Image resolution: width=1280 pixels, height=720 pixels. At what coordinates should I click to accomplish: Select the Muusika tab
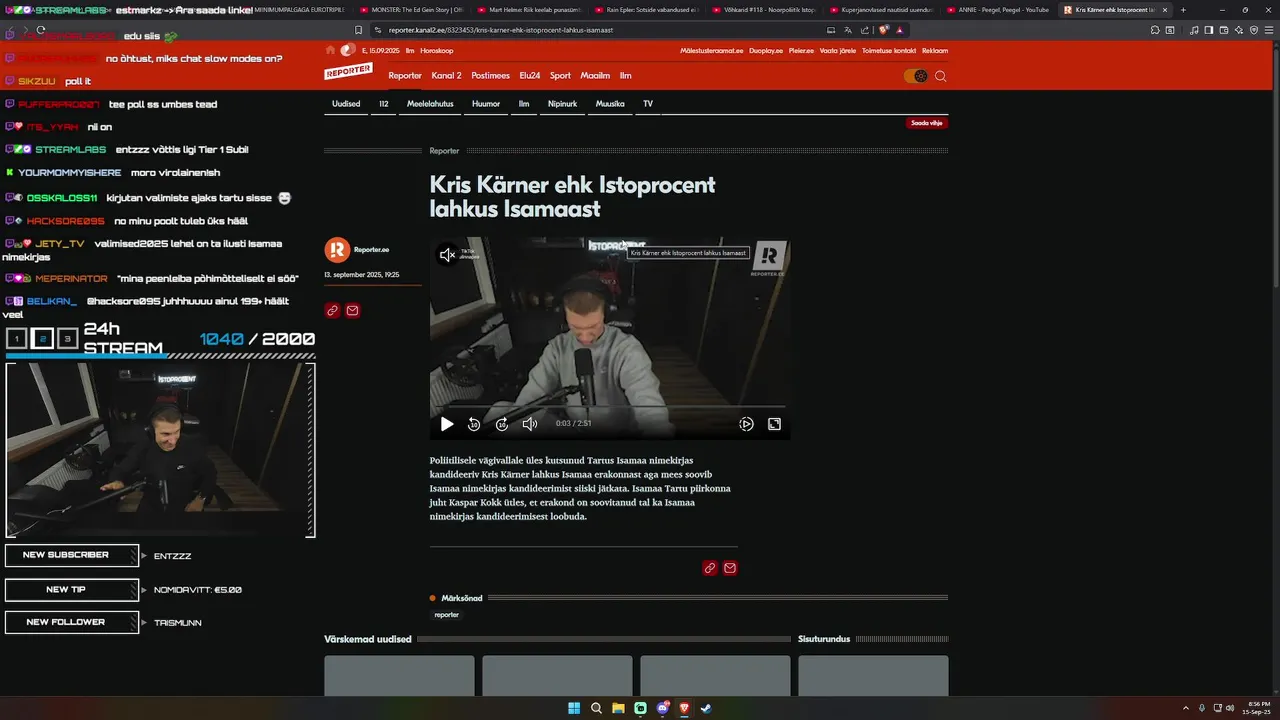pos(610,104)
